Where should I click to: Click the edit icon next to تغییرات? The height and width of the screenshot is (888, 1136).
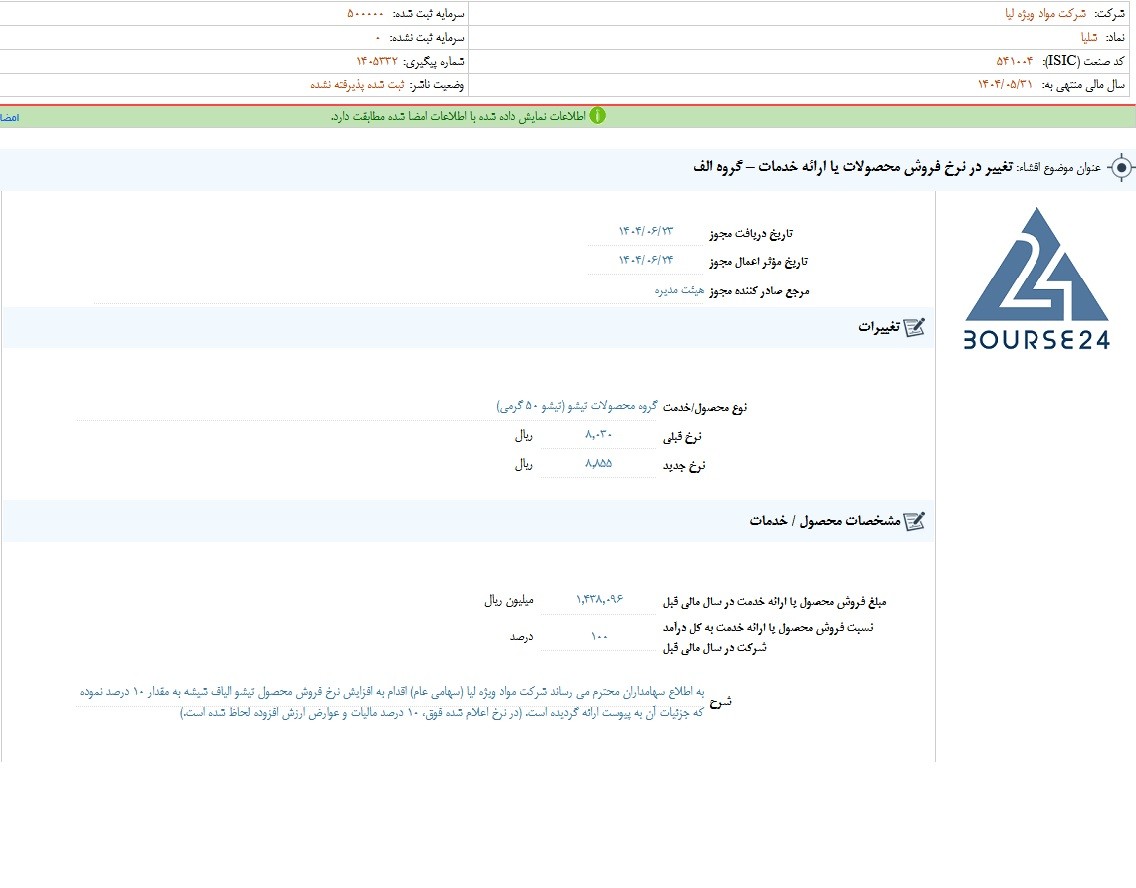click(914, 327)
